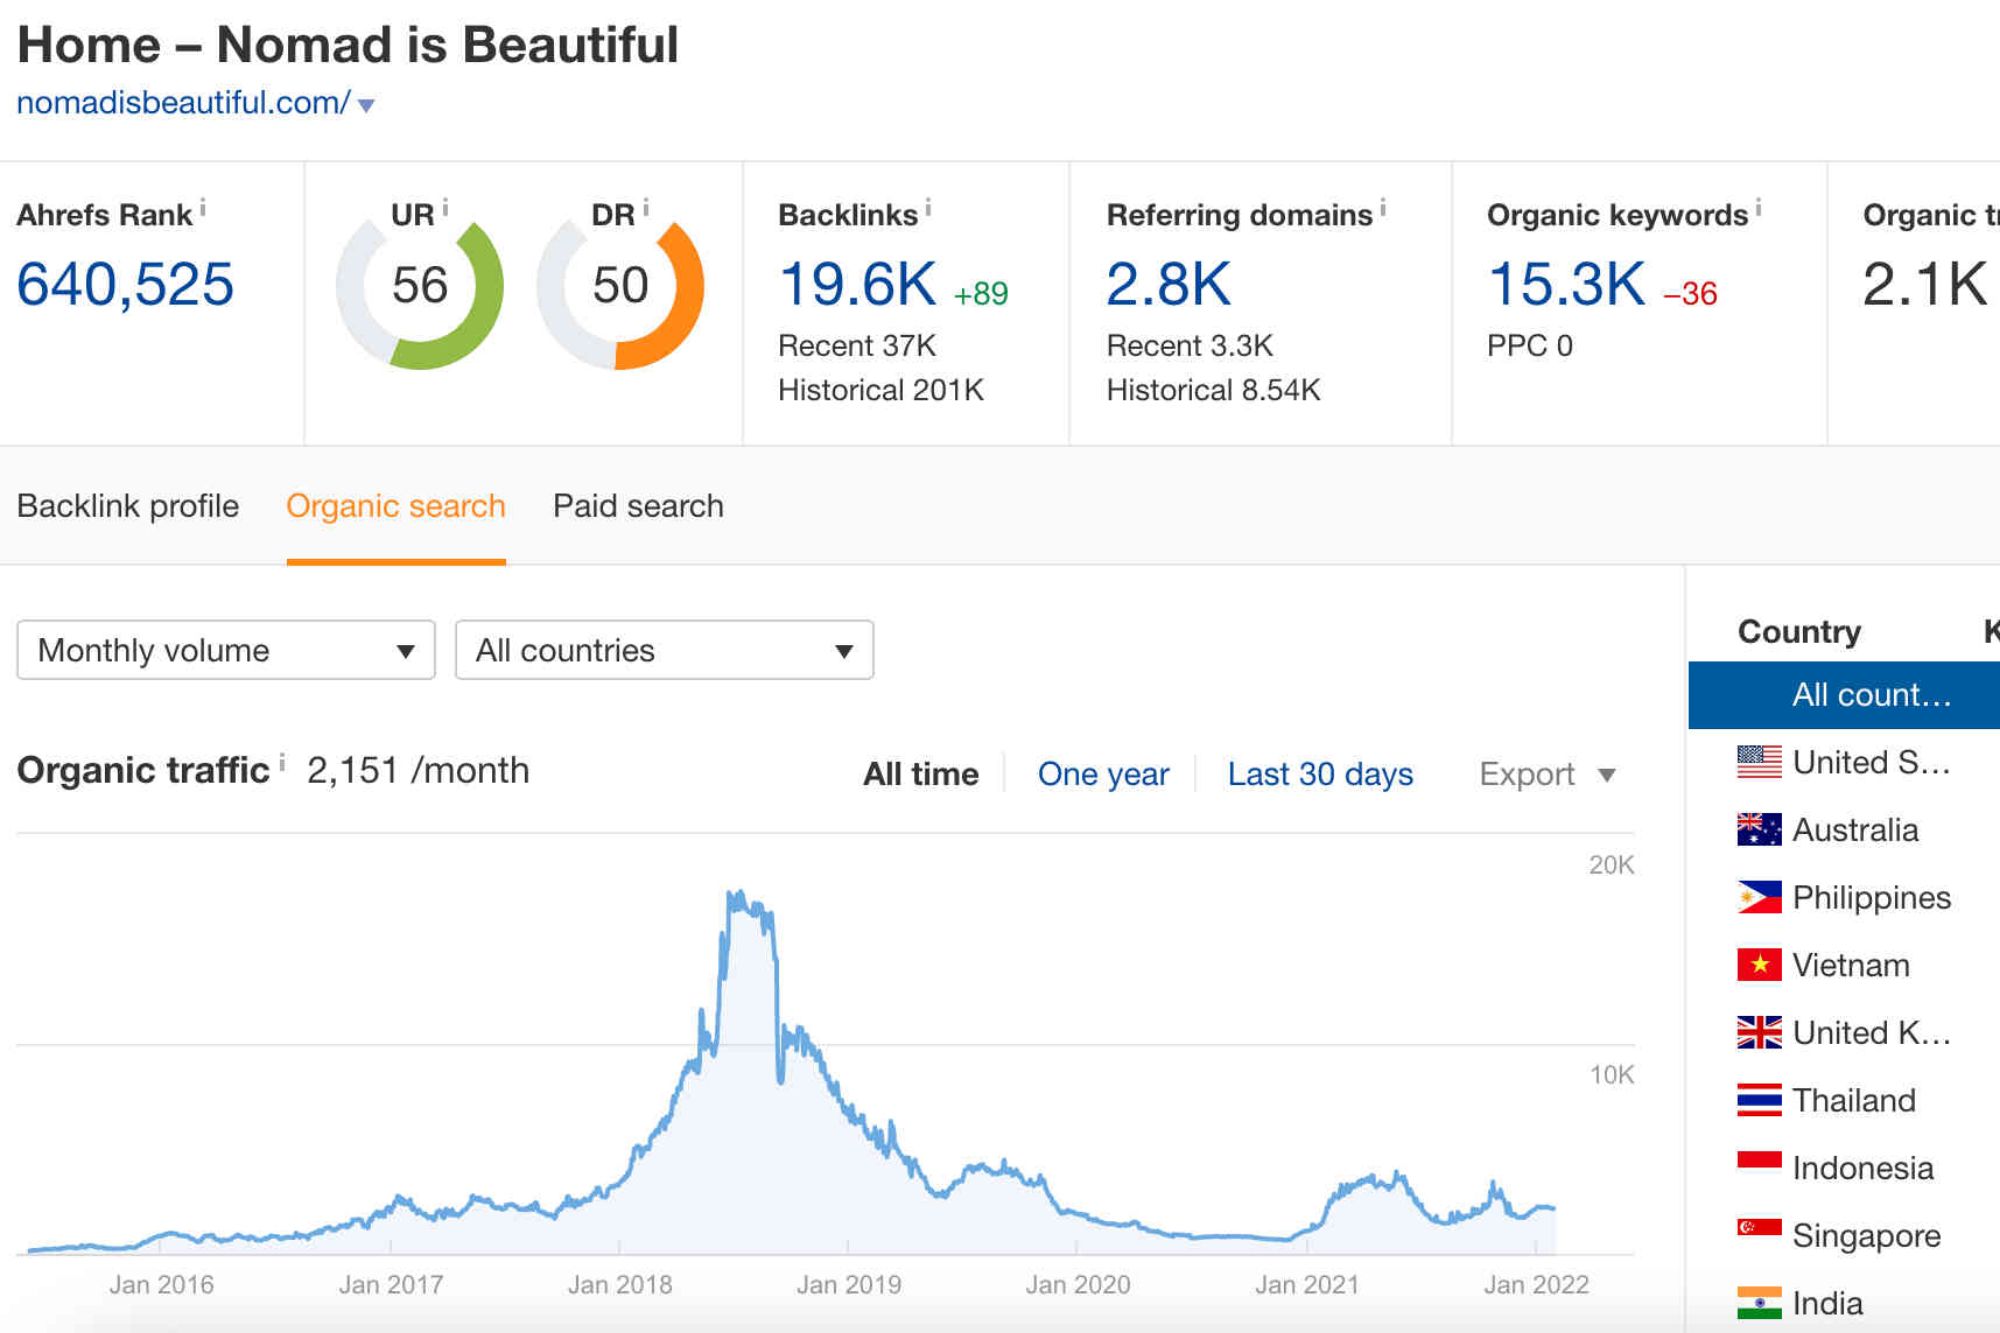Click the Recent 37K backlinks text
The image size is (2000, 1333).
[x=857, y=346]
